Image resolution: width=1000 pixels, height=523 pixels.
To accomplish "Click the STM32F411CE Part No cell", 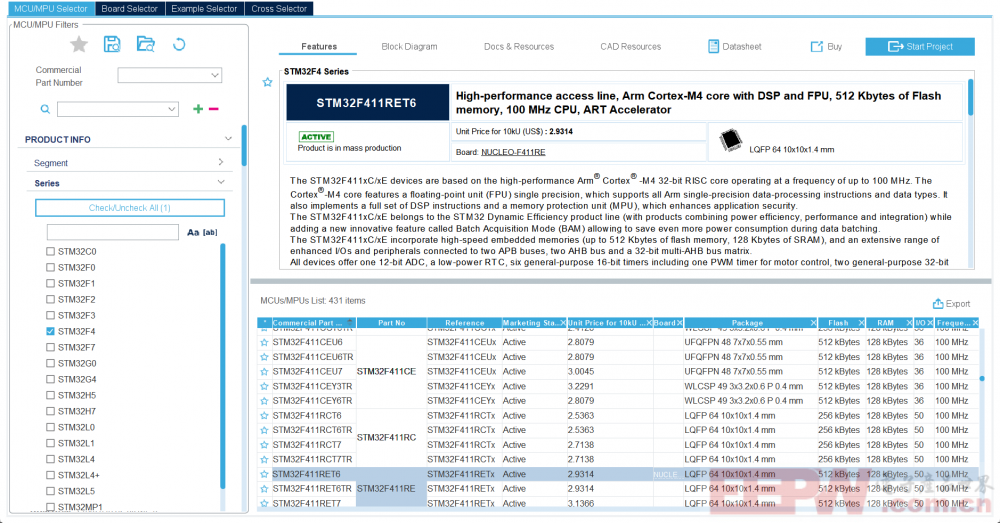I will pos(391,372).
